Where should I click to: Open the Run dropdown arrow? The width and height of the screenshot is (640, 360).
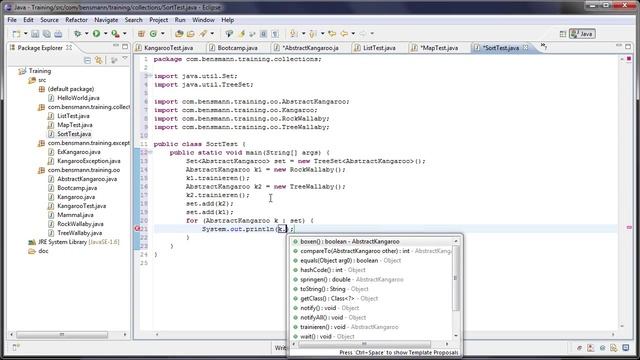(105, 34)
